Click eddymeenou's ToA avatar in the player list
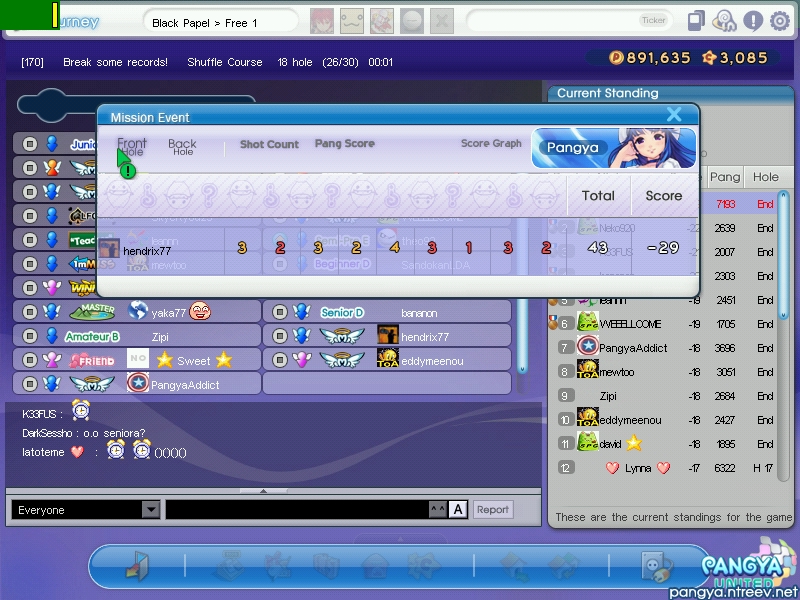Image resolution: width=800 pixels, height=600 pixels. click(x=388, y=358)
